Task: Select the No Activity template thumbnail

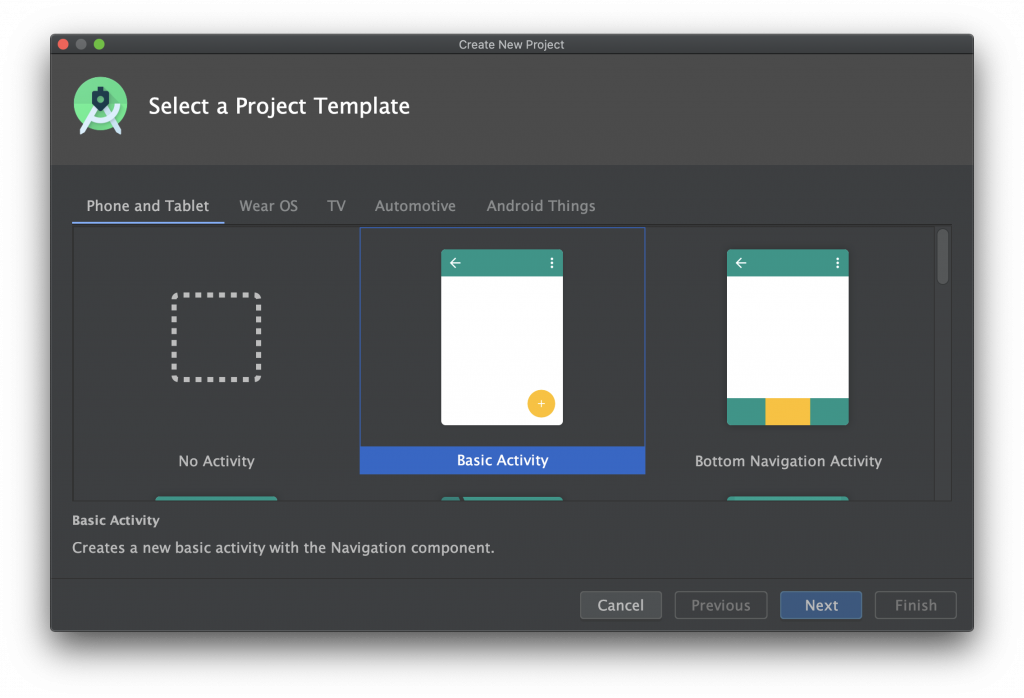Action: coord(216,337)
